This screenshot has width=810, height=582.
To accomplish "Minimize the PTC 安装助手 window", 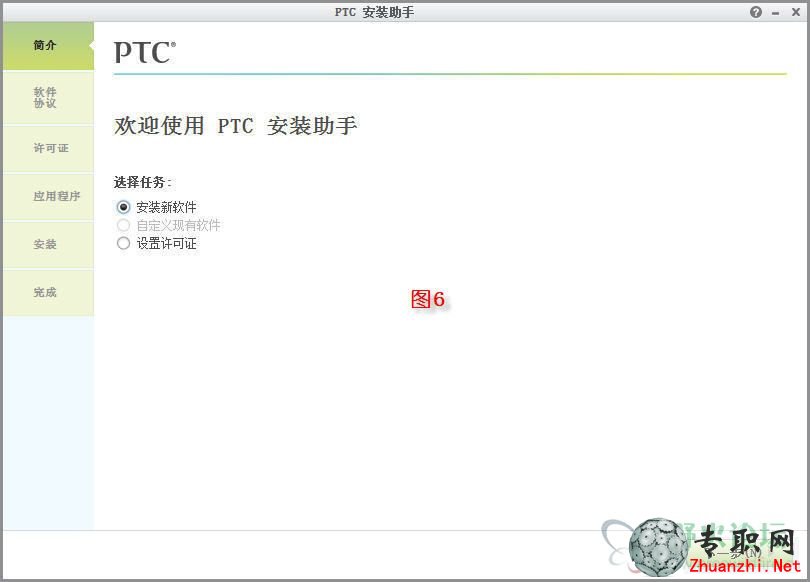I will 775,13.
